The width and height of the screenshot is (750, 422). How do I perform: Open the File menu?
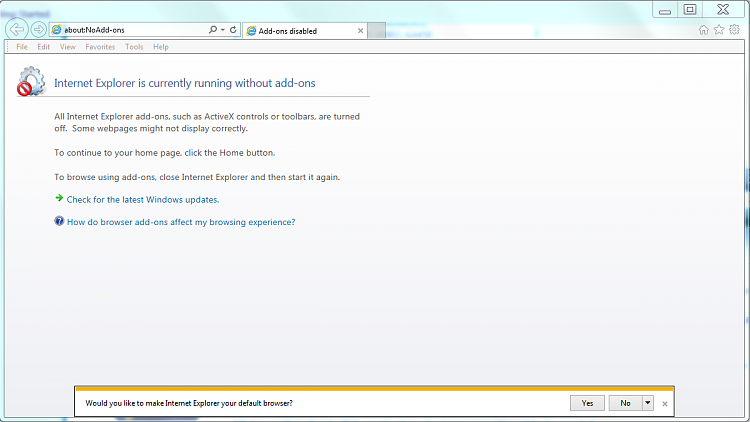pos(22,47)
